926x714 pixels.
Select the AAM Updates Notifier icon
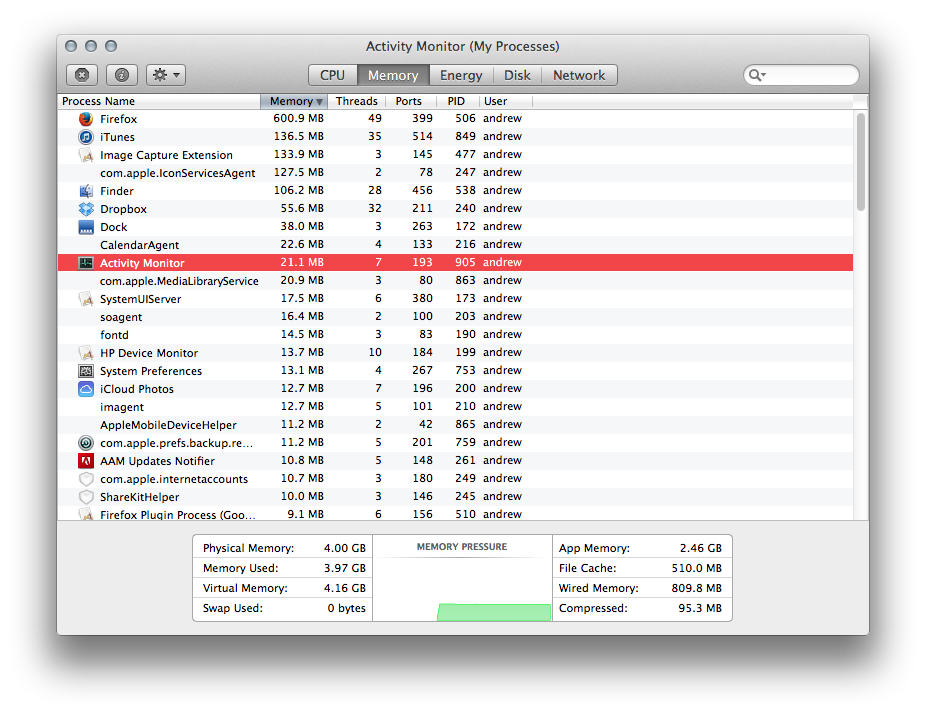pyautogui.click(x=85, y=461)
